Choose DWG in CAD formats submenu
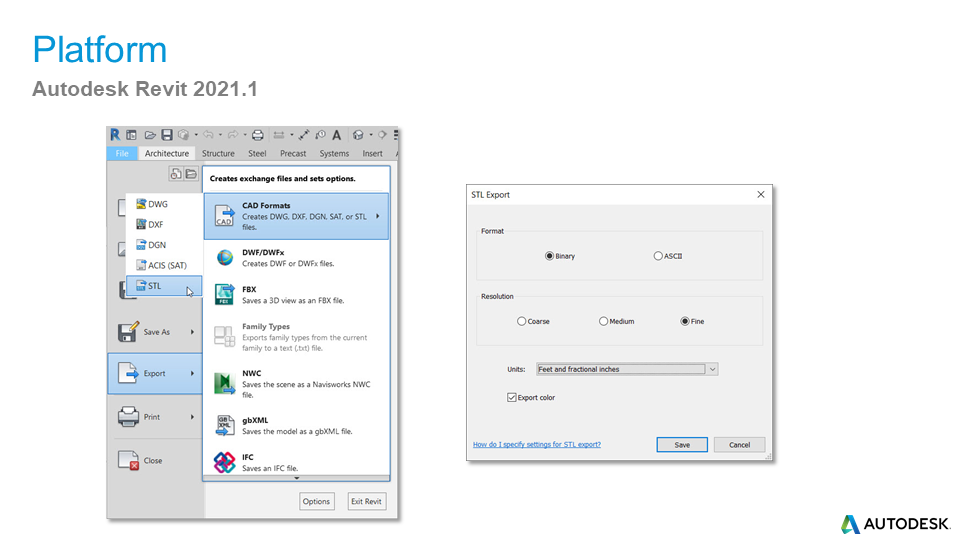Viewport: 960px width, 540px height. (164, 204)
